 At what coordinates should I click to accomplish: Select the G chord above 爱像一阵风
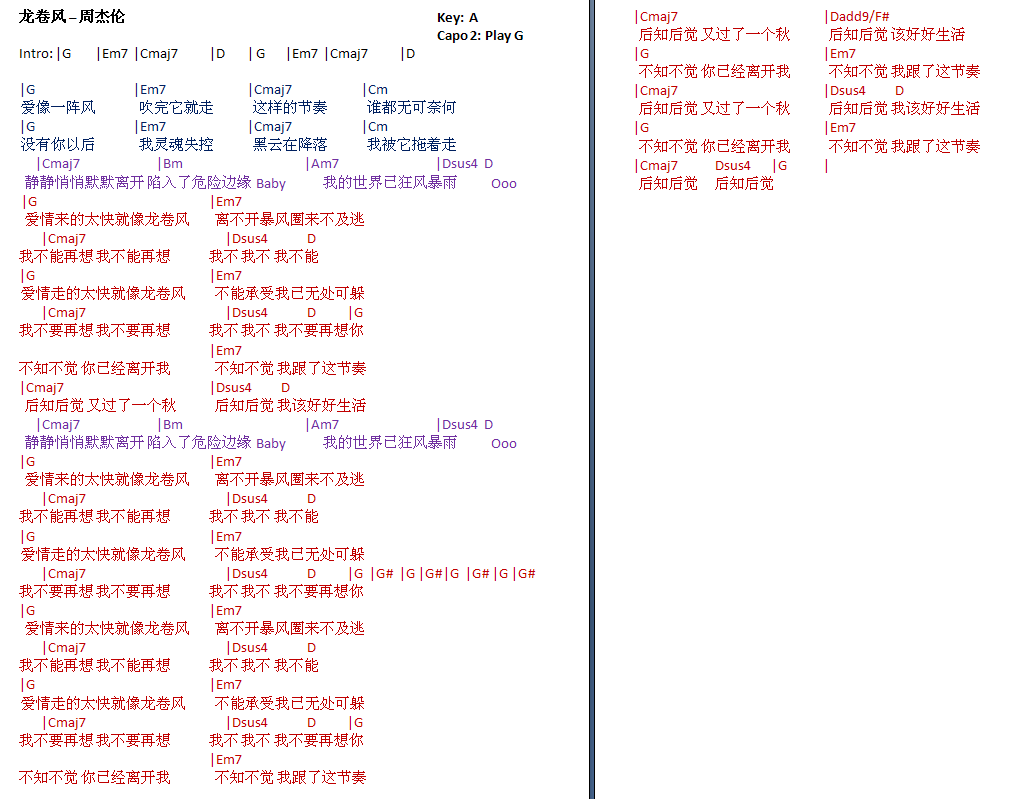pyautogui.click(x=30, y=90)
